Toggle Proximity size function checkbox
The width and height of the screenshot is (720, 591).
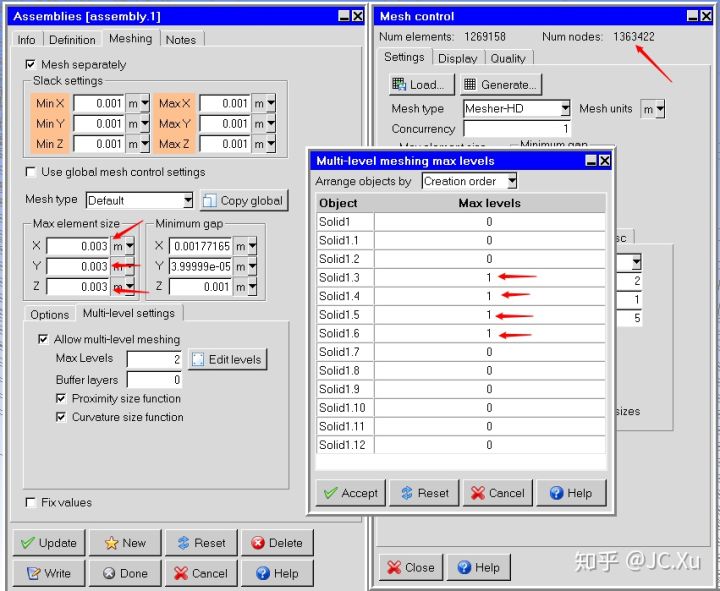[x=61, y=399]
